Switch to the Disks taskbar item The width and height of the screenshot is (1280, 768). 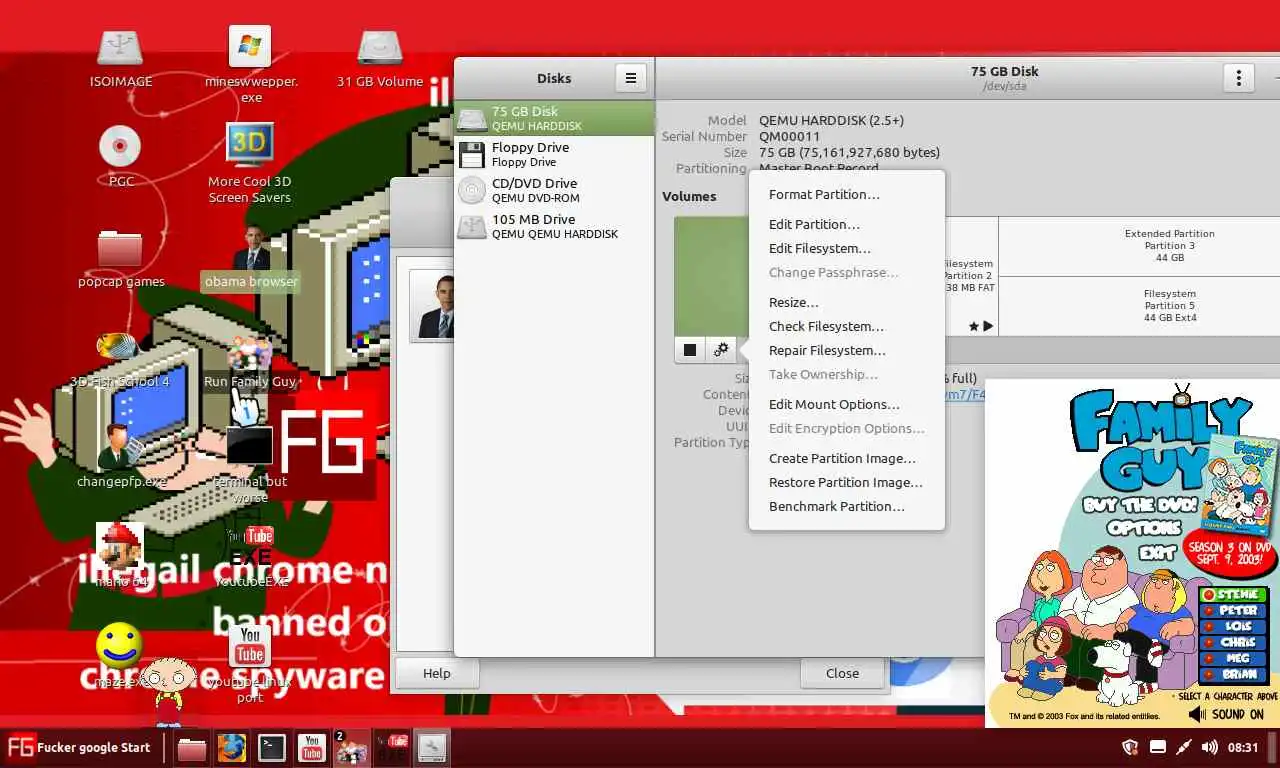(432, 748)
